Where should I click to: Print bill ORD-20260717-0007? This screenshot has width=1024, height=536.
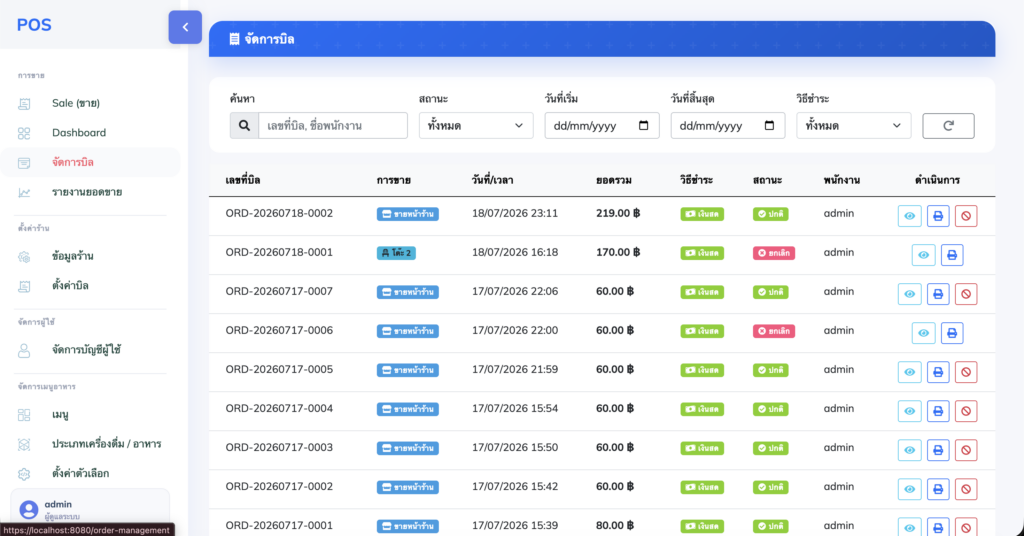point(938,294)
